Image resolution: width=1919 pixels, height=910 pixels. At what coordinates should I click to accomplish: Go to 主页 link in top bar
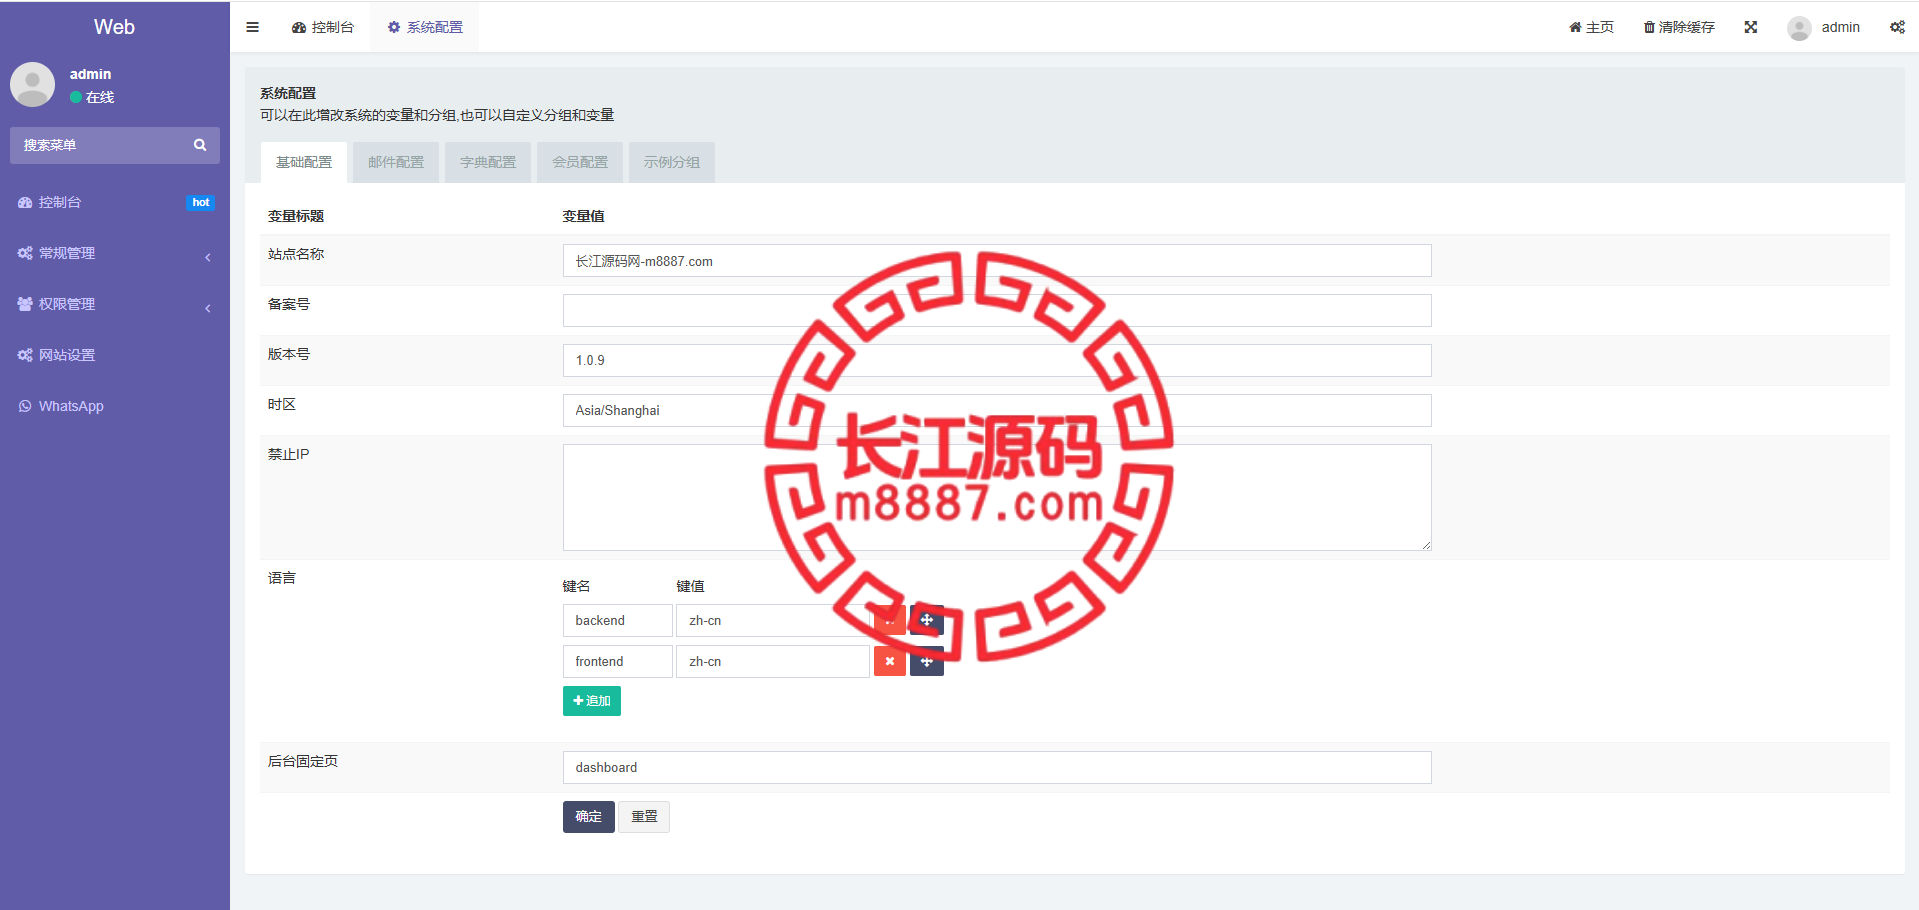pos(1591,27)
